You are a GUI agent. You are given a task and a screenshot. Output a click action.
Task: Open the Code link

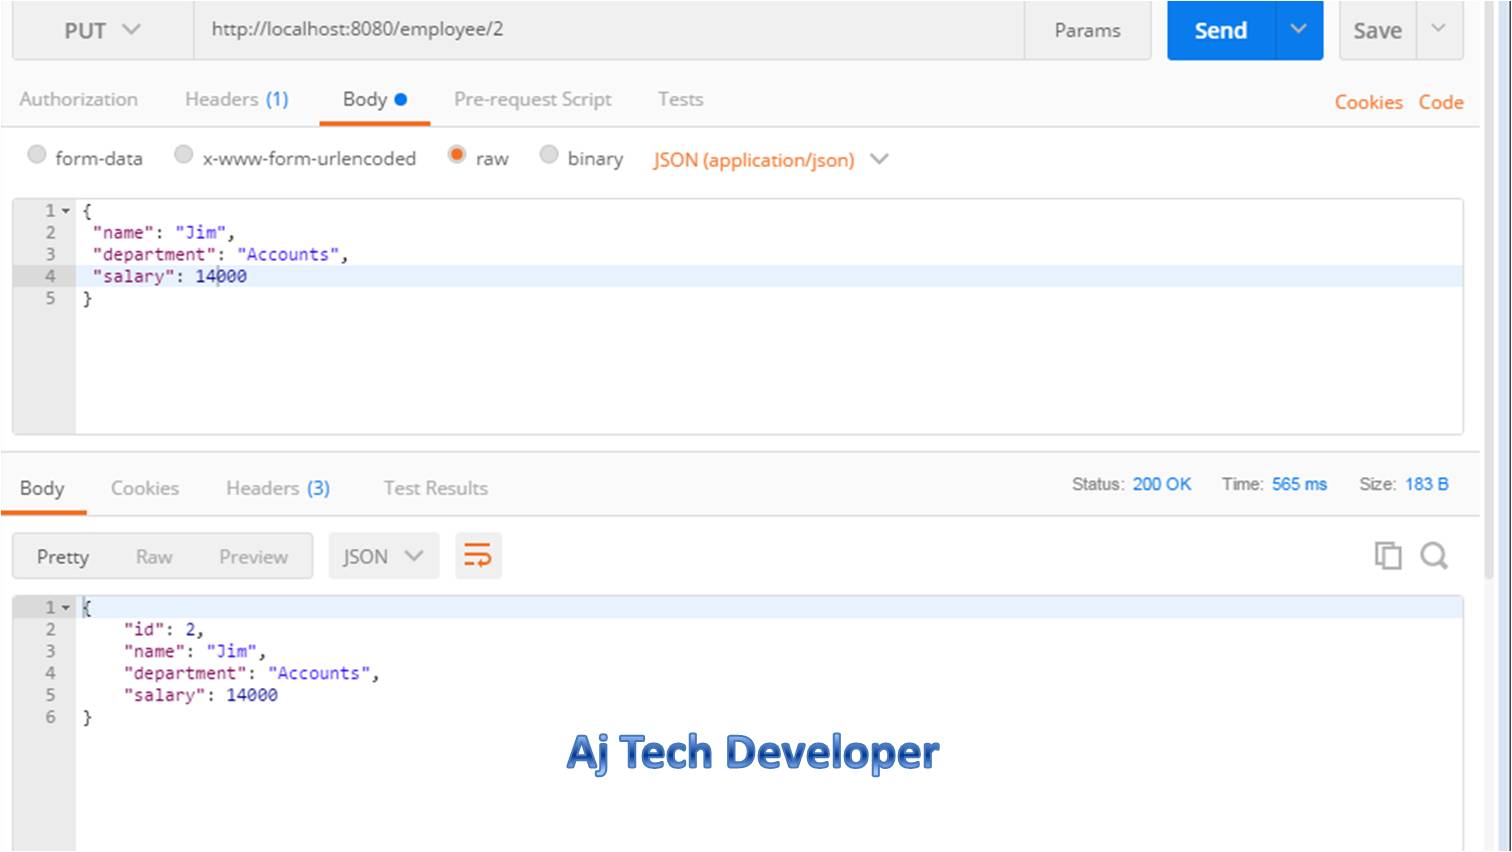(x=1441, y=102)
